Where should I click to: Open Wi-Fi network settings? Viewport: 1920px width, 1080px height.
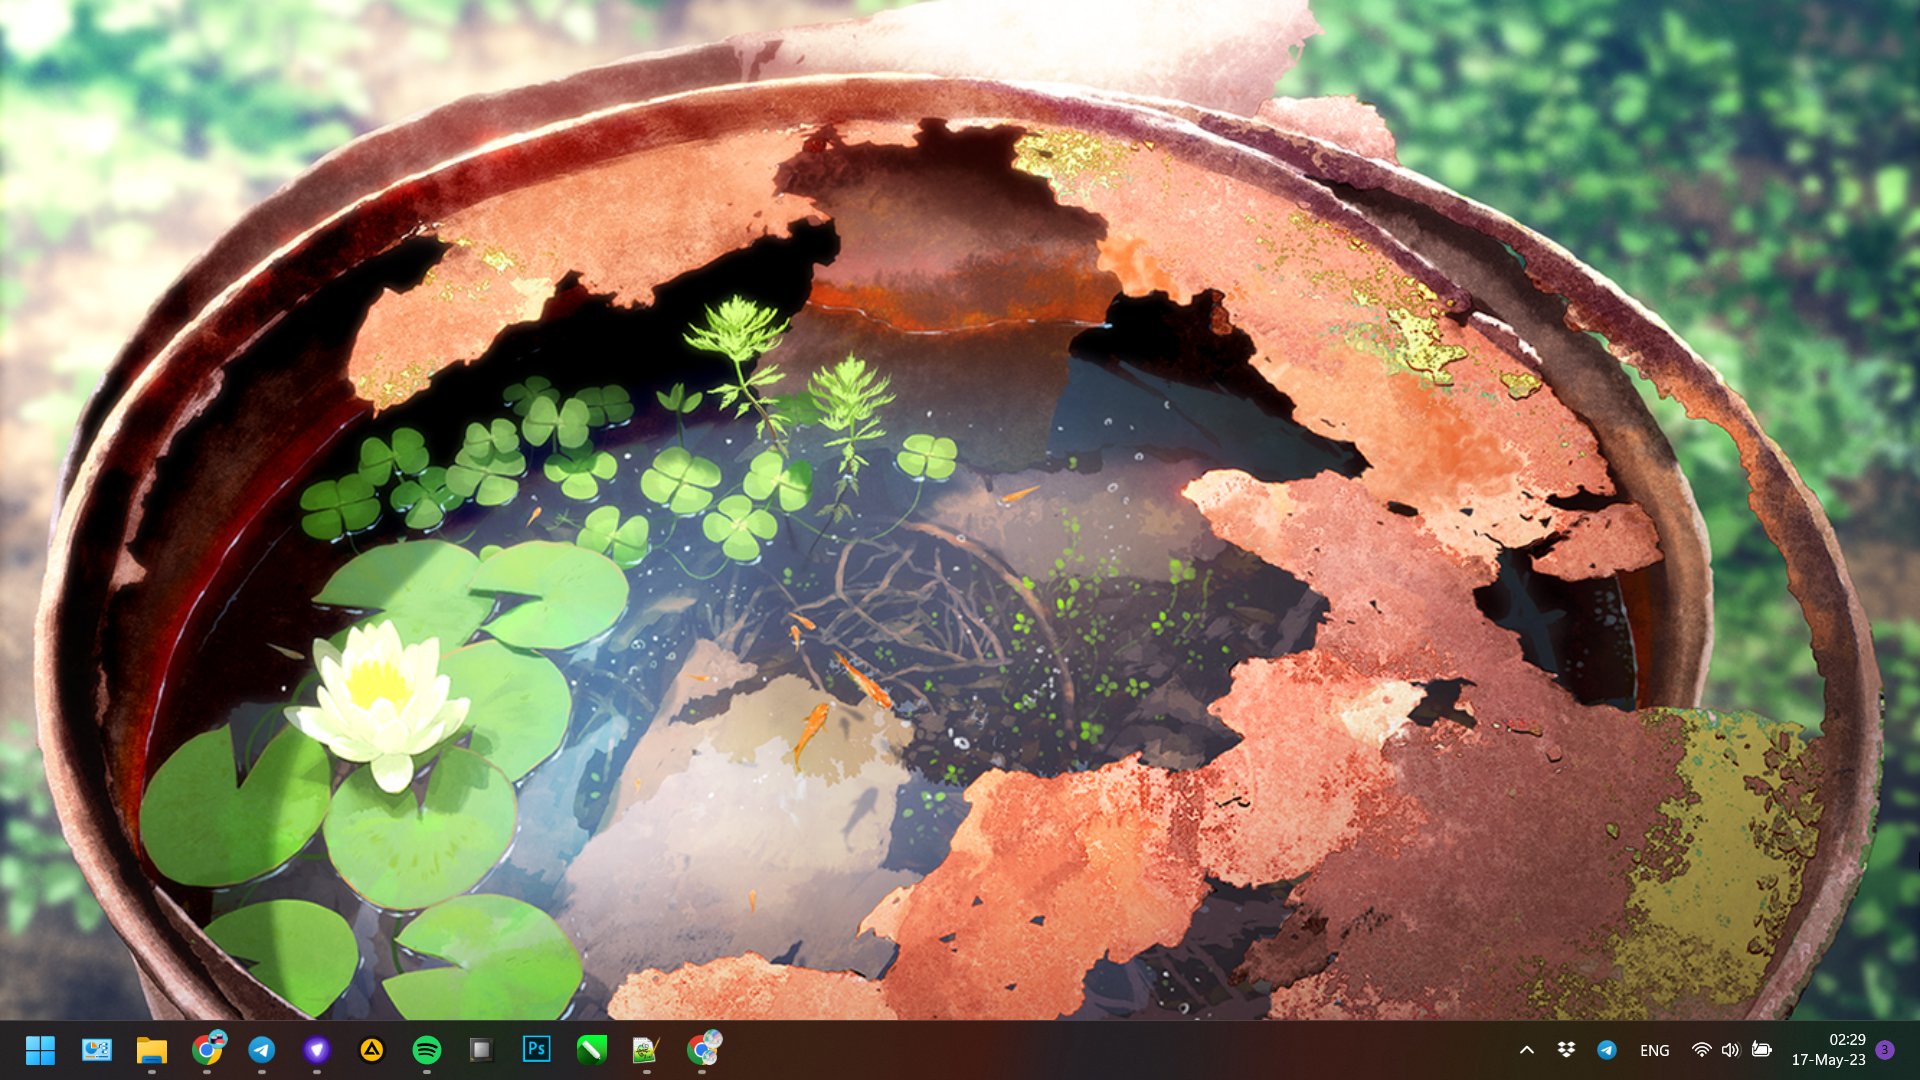point(1701,1050)
